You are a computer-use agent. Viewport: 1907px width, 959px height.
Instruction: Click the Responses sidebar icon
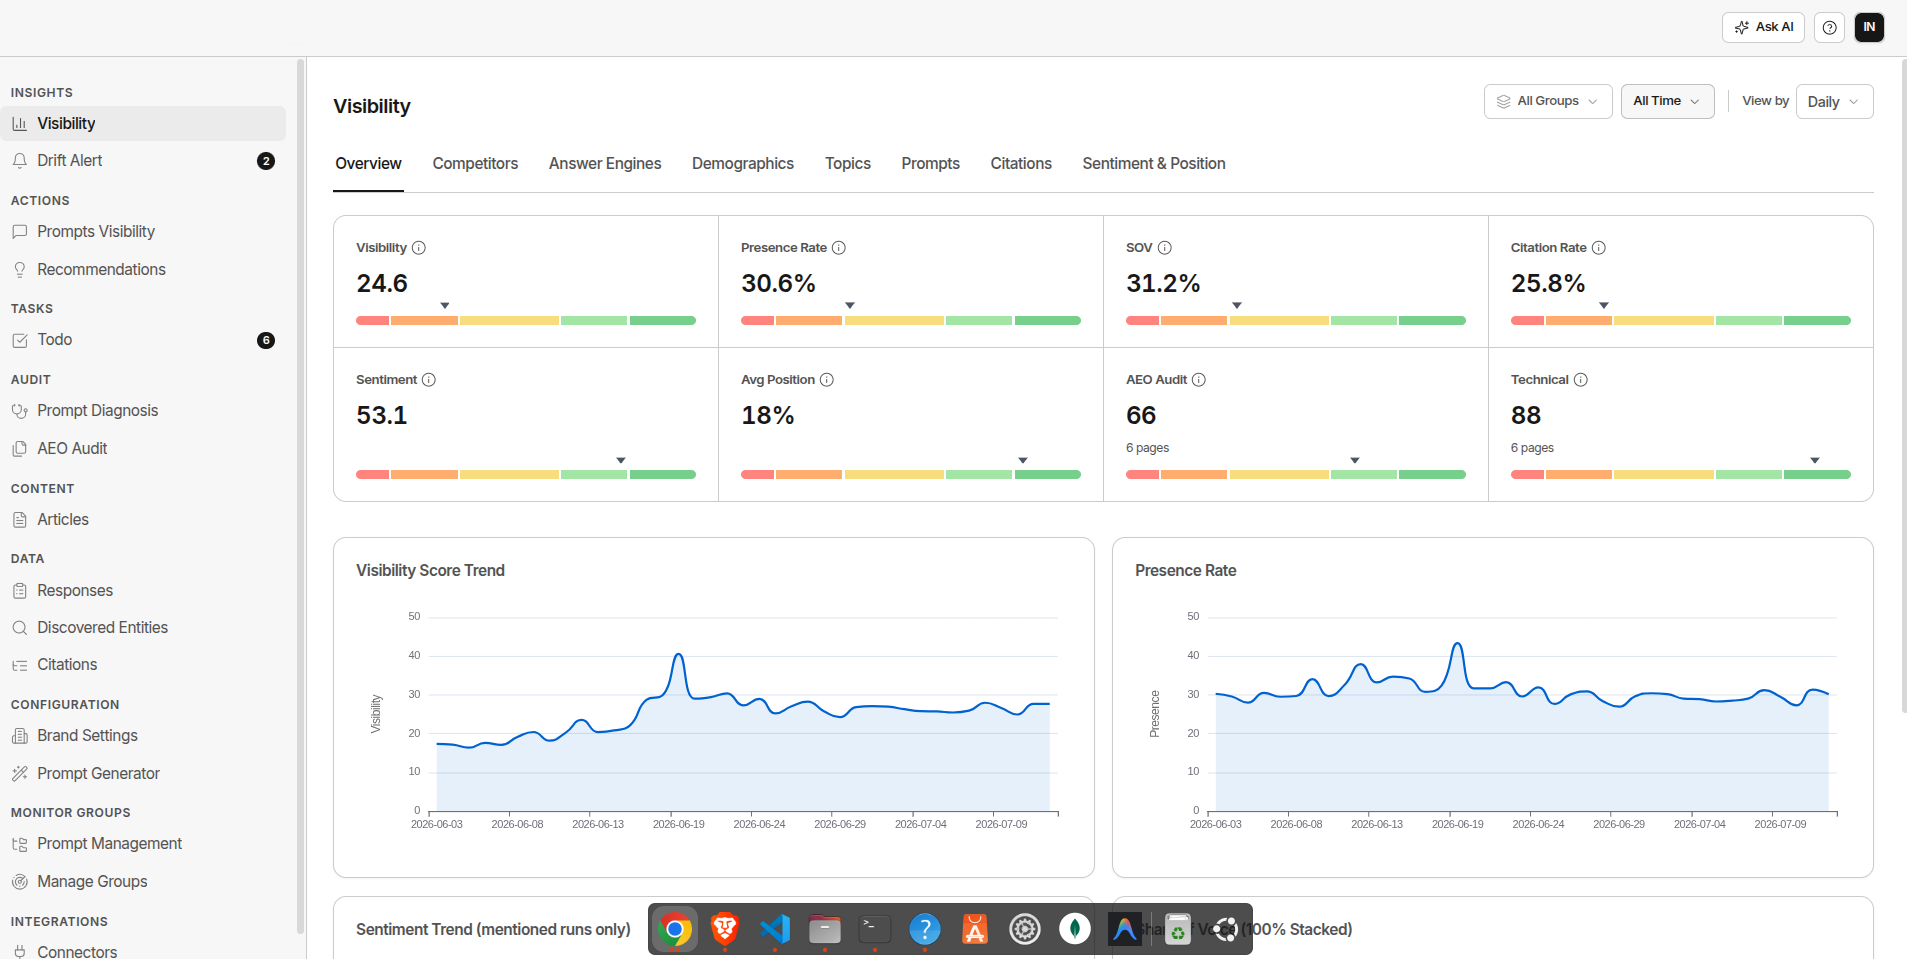pos(19,591)
